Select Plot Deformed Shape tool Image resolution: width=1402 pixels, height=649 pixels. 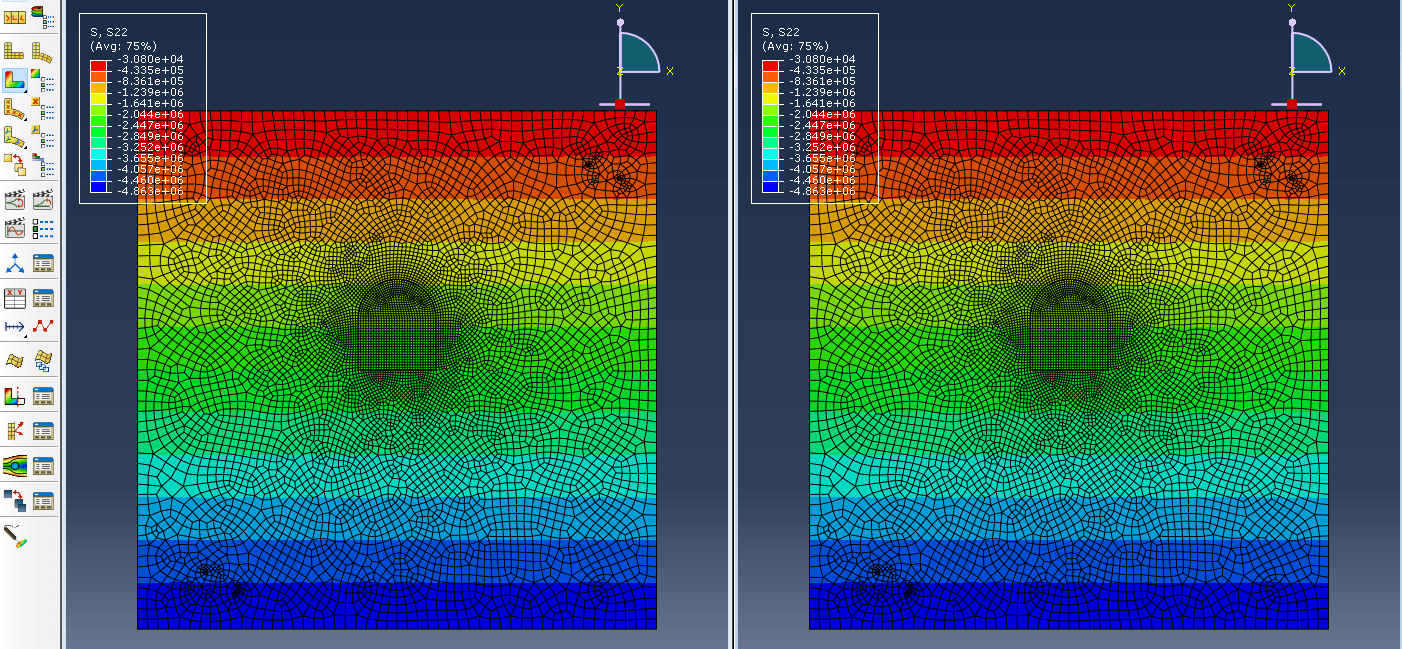pyautogui.click(x=43, y=51)
